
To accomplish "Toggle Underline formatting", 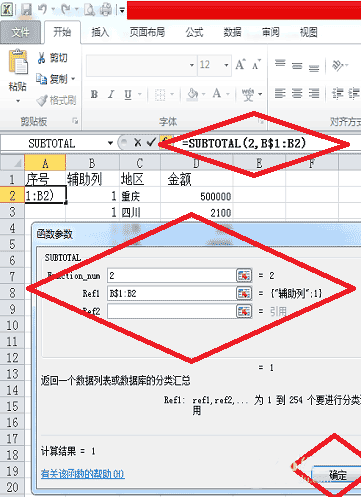I will [128, 94].
